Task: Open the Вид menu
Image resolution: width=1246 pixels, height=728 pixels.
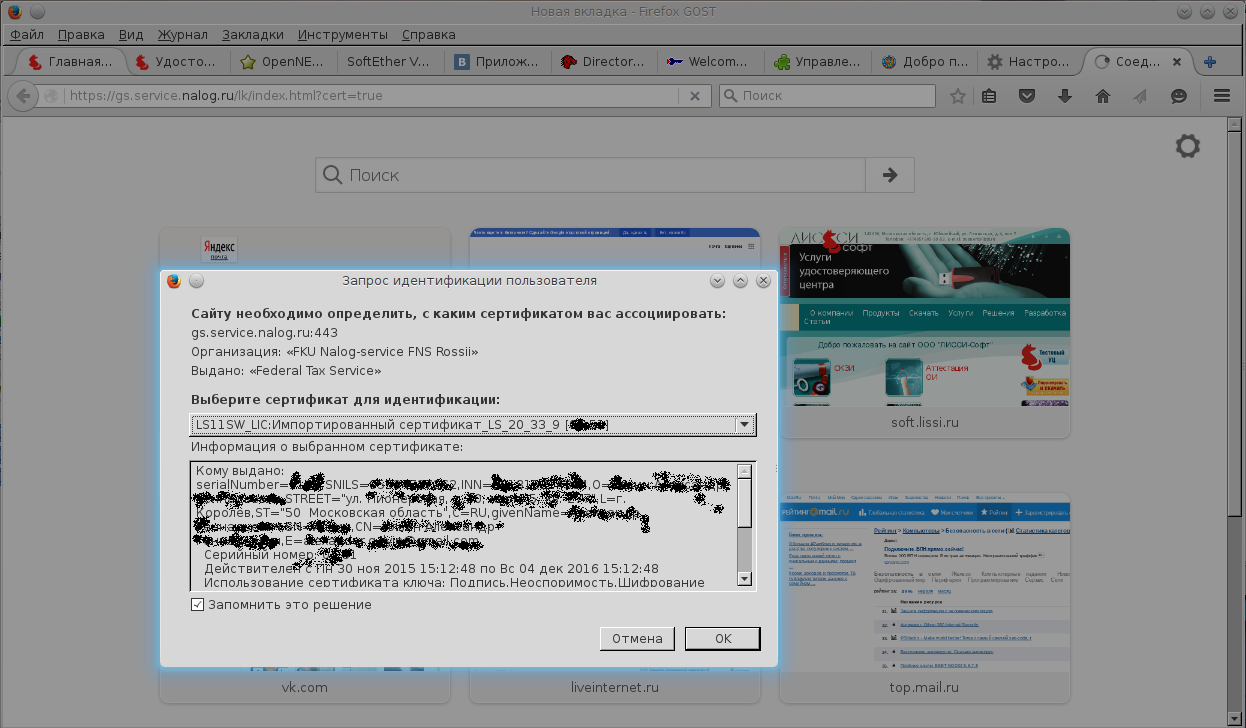Action: point(131,34)
